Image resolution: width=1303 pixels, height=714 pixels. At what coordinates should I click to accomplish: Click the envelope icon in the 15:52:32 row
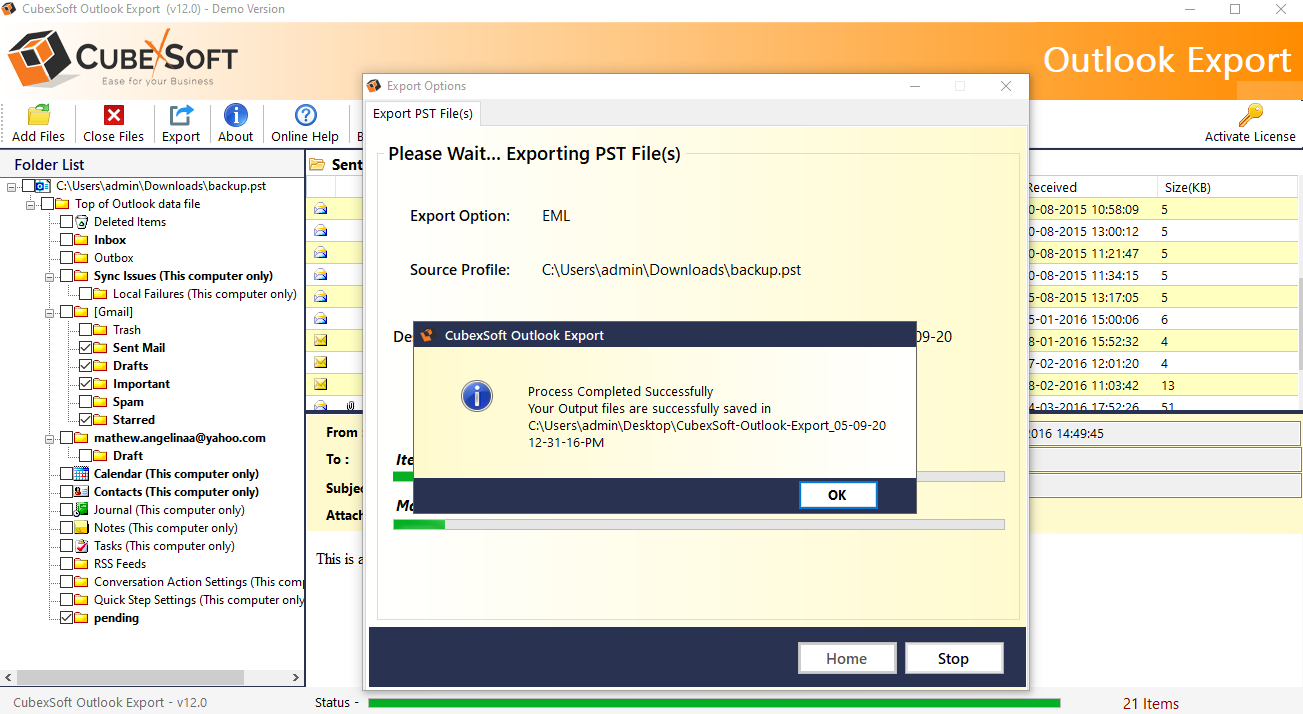tap(321, 341)
